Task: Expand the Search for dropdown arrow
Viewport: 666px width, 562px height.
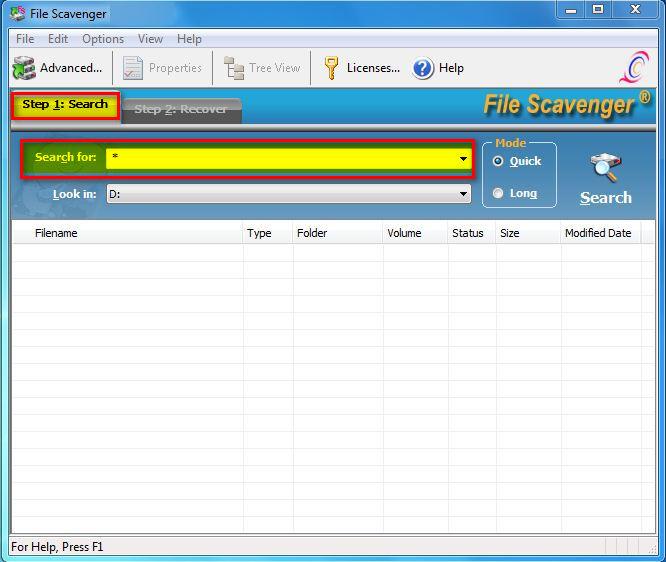Action: (x=463, y=159)
